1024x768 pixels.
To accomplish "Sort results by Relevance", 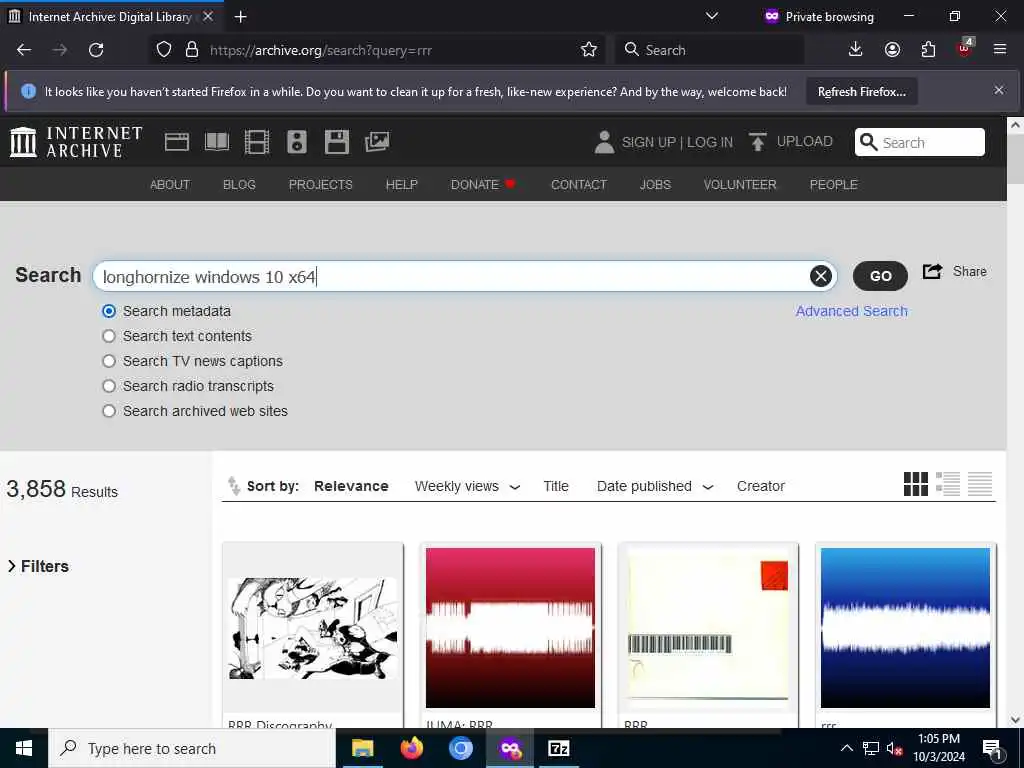I will tap(351, 487).
